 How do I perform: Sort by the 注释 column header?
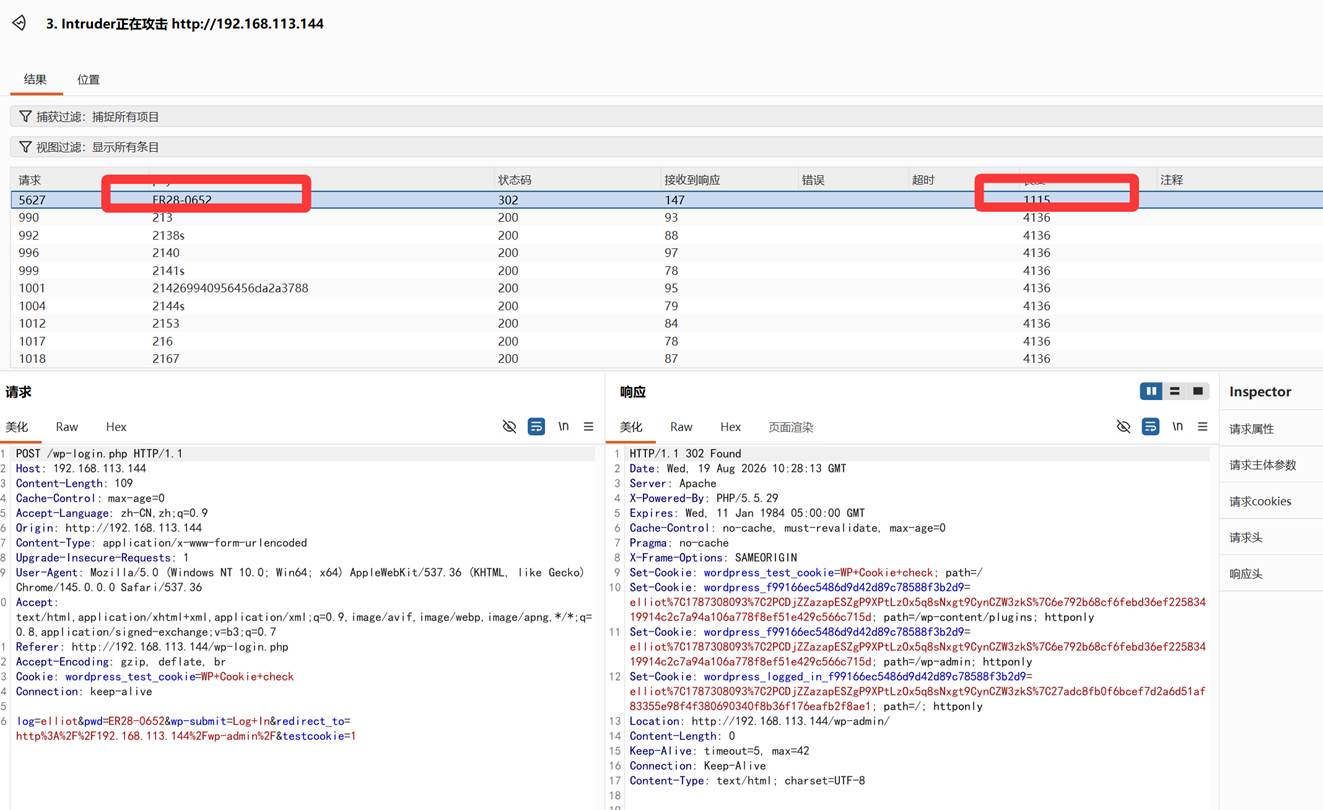(1172, 180)
